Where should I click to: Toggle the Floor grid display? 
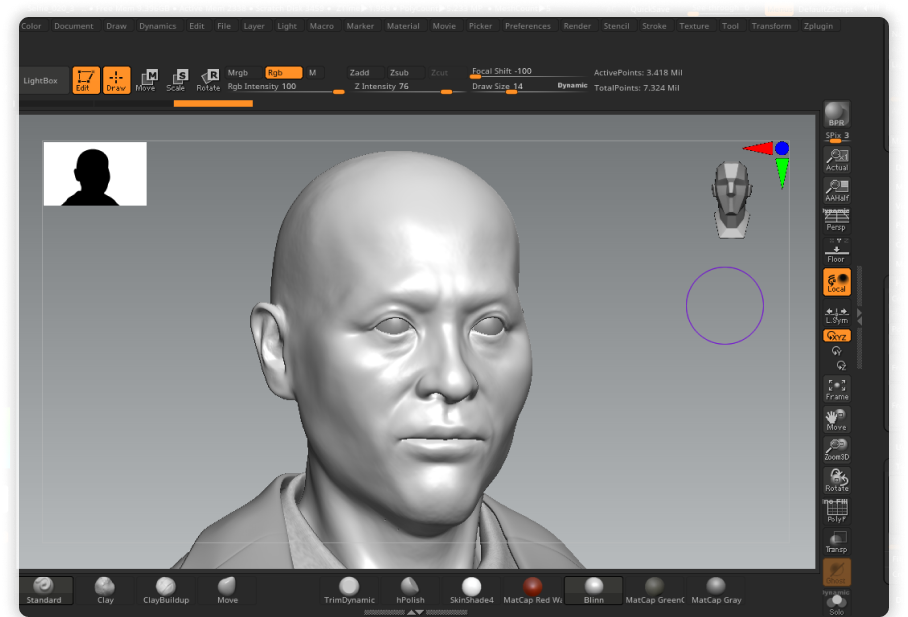pyautogui.click(x=837, y=252)
